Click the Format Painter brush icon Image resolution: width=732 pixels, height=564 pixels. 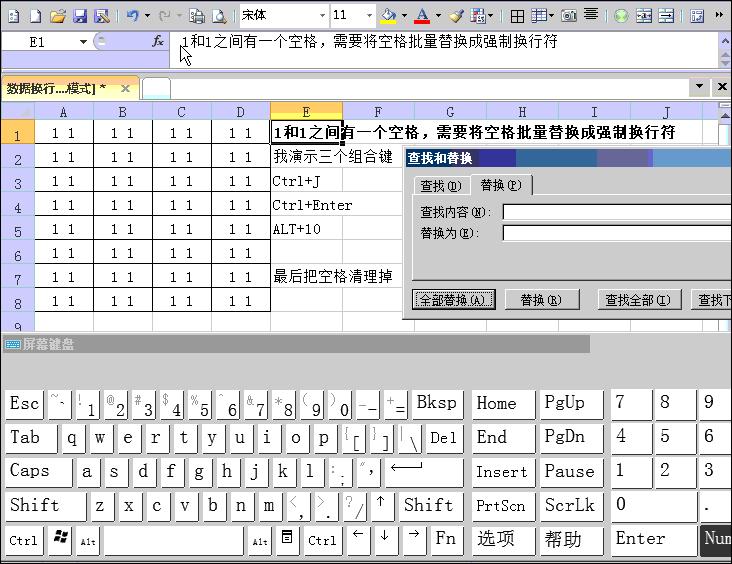[x=456, y=16]
